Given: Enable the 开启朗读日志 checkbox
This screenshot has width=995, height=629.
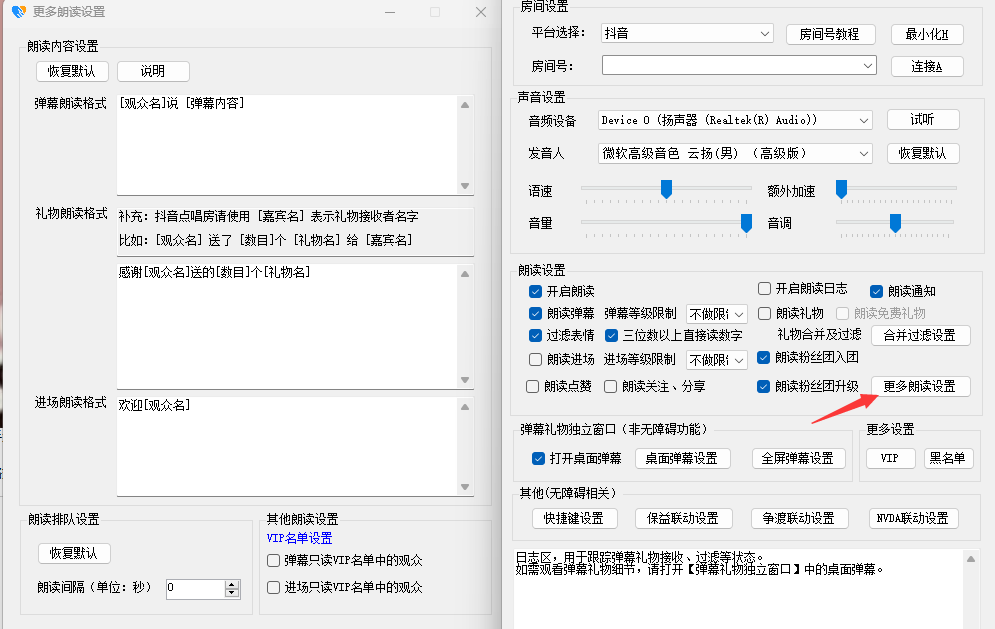Looking at the screenshot, I should (x=765, y=289).
